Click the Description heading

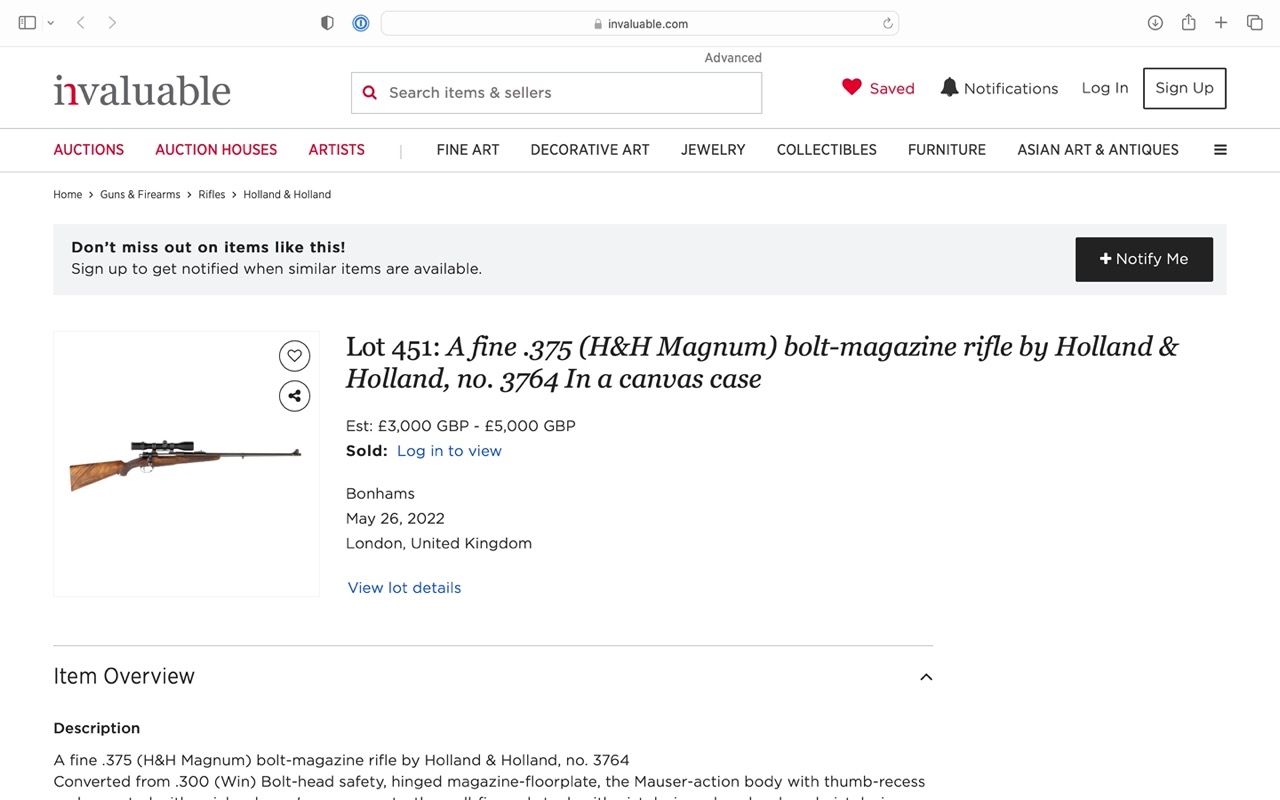pyautogui.click(x=97, y=729)
